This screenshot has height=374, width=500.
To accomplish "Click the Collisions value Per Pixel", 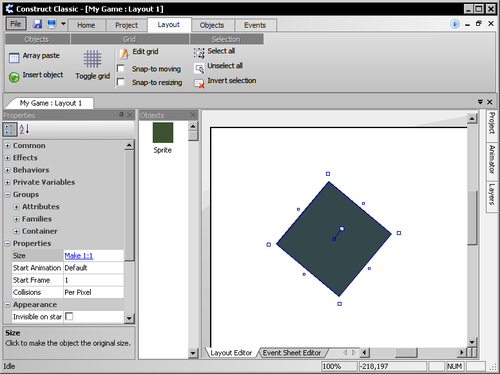I will point(93,293).
